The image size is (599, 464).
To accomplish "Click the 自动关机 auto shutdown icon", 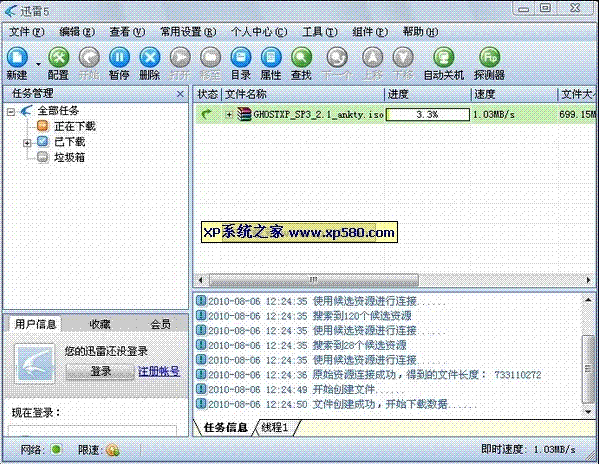I will (444, 58).
